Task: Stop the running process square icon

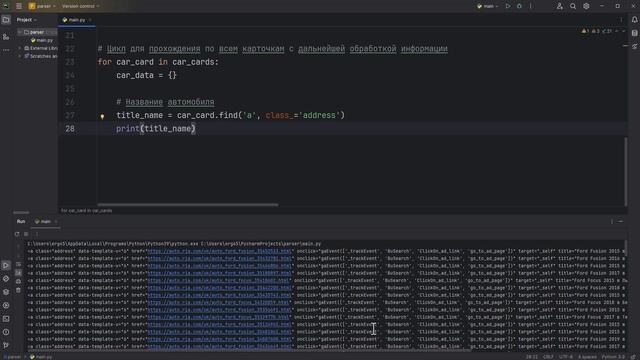Action: pos(26,234)
